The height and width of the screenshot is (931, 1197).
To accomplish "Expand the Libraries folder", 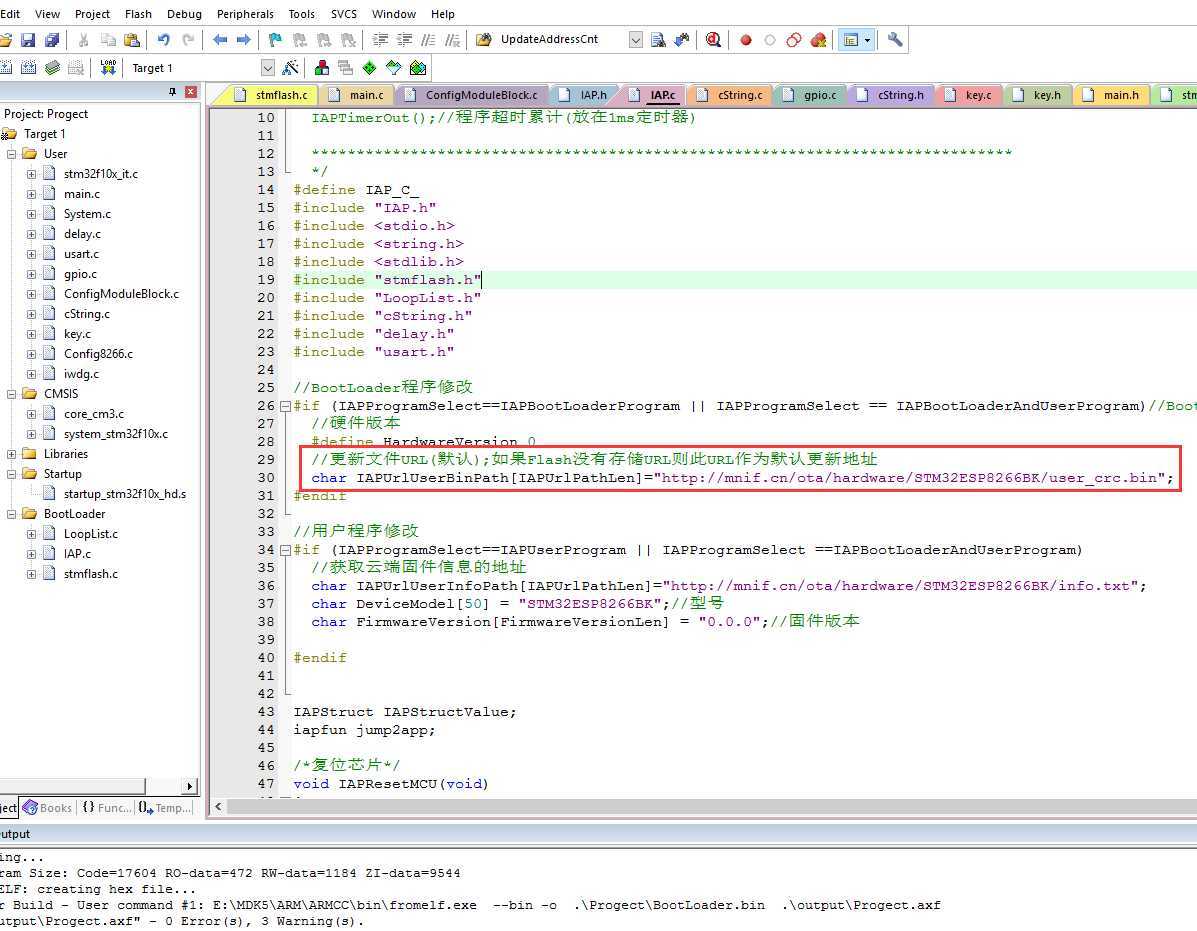I will click(11, 454).
